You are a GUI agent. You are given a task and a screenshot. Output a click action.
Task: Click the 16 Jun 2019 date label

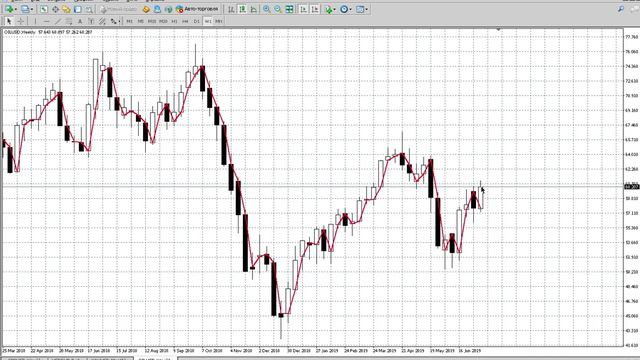(x=470, y=351)
